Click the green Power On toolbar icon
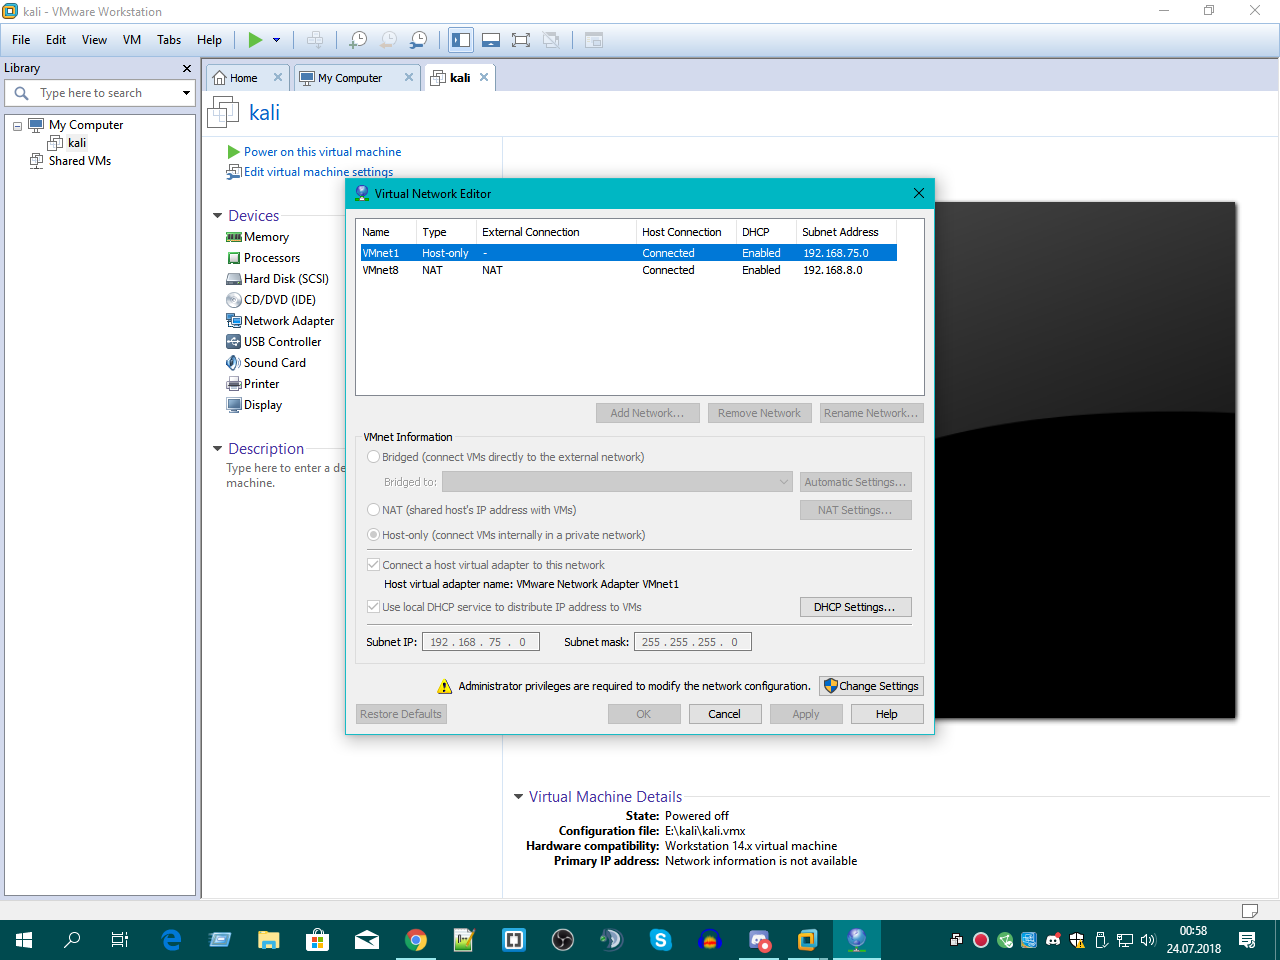 [255, 40]
